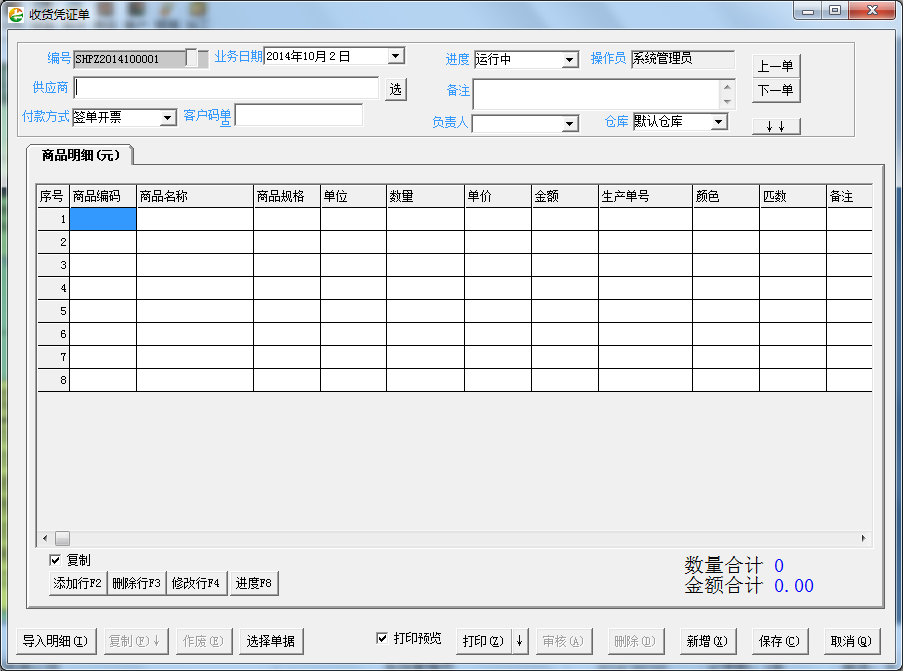Click 修改行F4 button
Screen dimensions: 903x671
point(196,583)
